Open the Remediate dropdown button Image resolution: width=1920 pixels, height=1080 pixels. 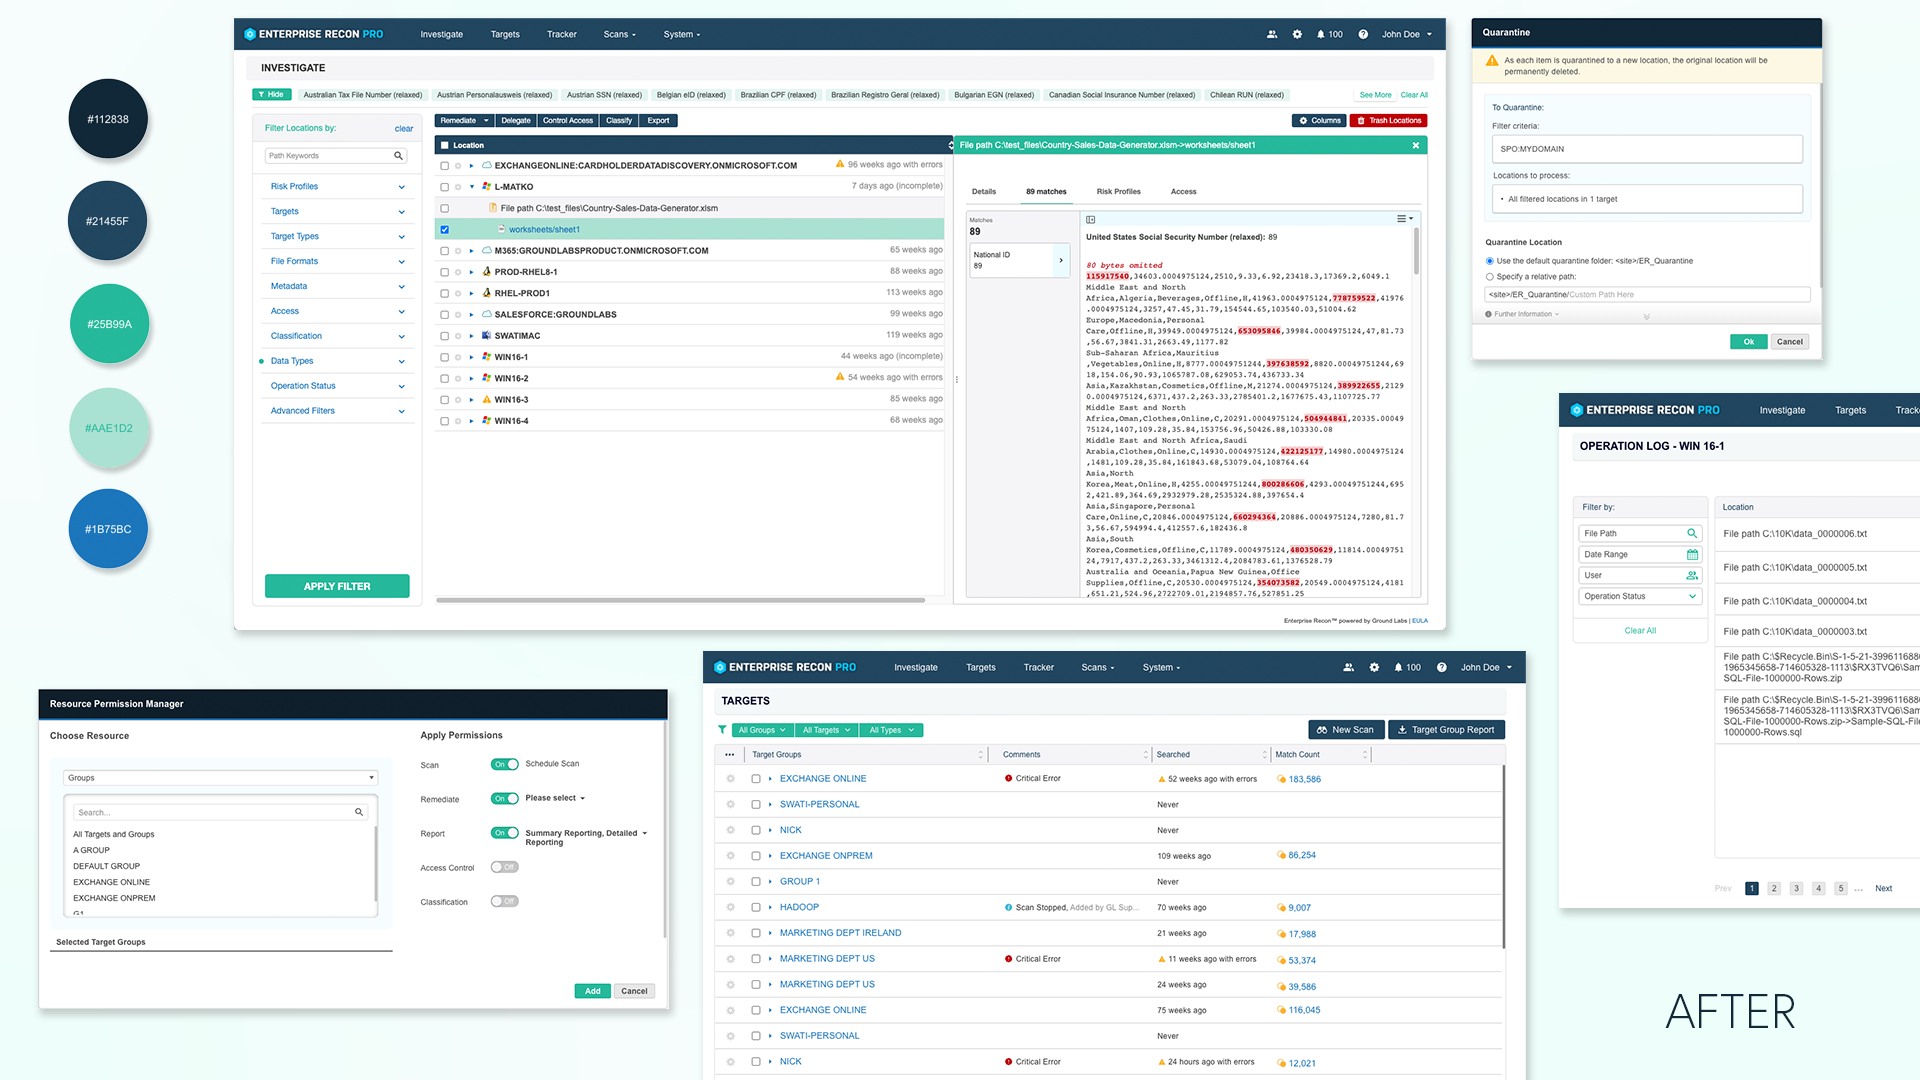(464, 121)
